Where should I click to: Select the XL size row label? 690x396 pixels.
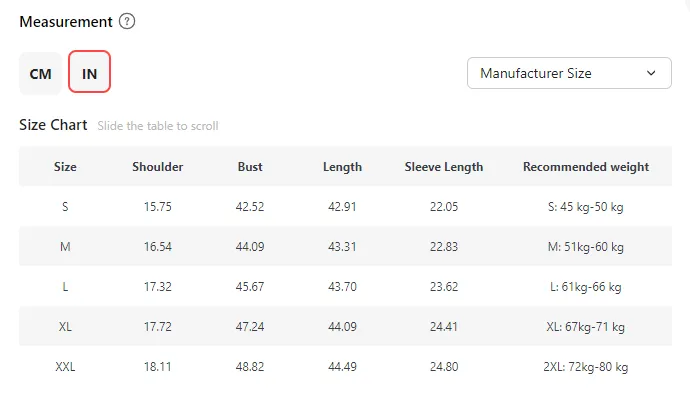click(x=65, y=327)
